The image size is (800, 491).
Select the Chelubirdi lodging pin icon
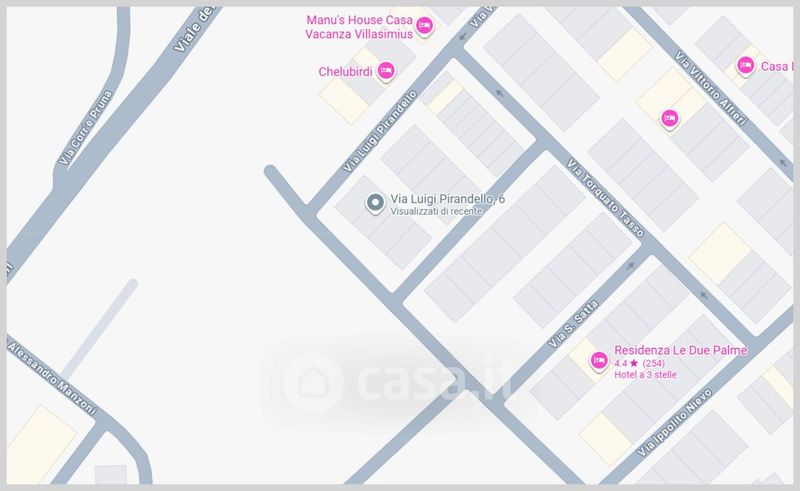(x=386, y=70)
